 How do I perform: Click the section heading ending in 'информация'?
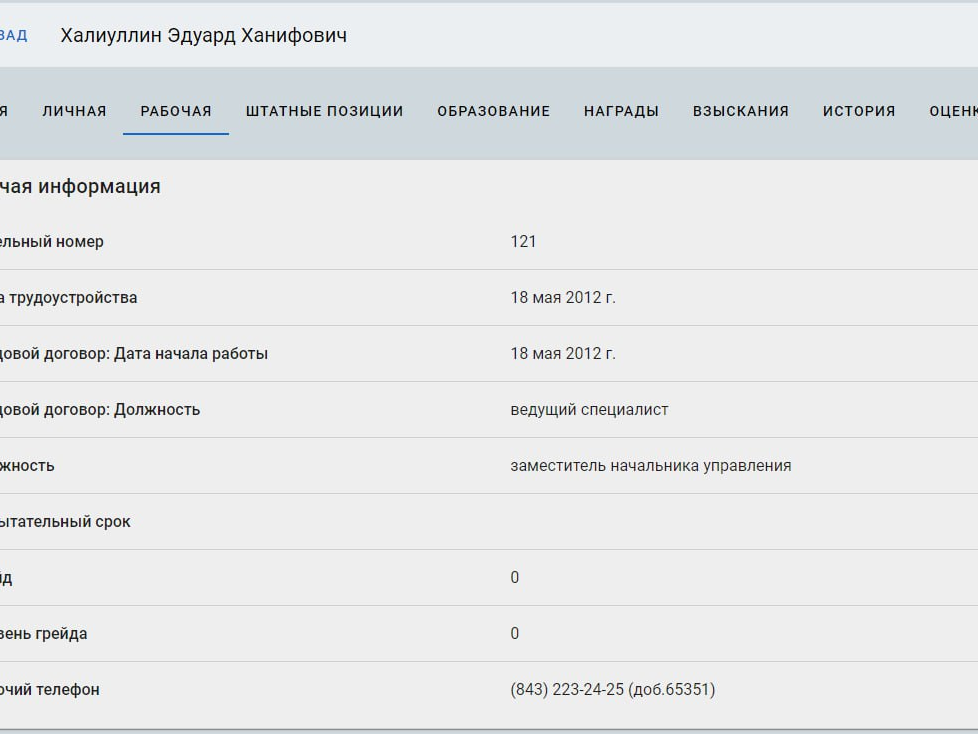pos(80,186)
